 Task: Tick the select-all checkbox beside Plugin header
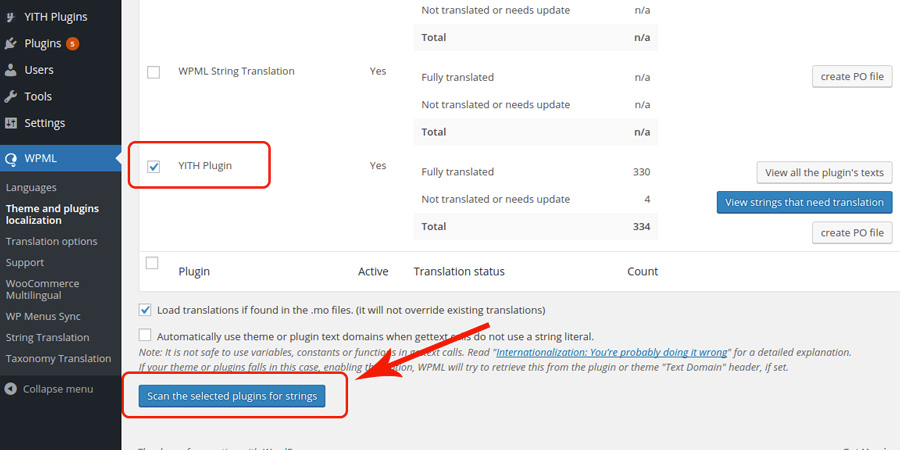(x=152, y=263)
